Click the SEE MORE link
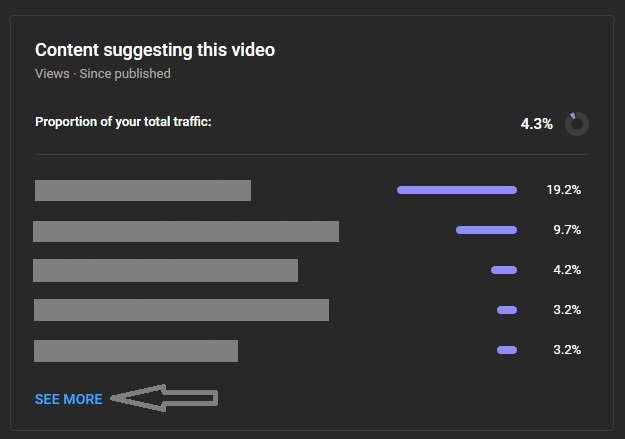The image size is (625, 439). point(69,399)
